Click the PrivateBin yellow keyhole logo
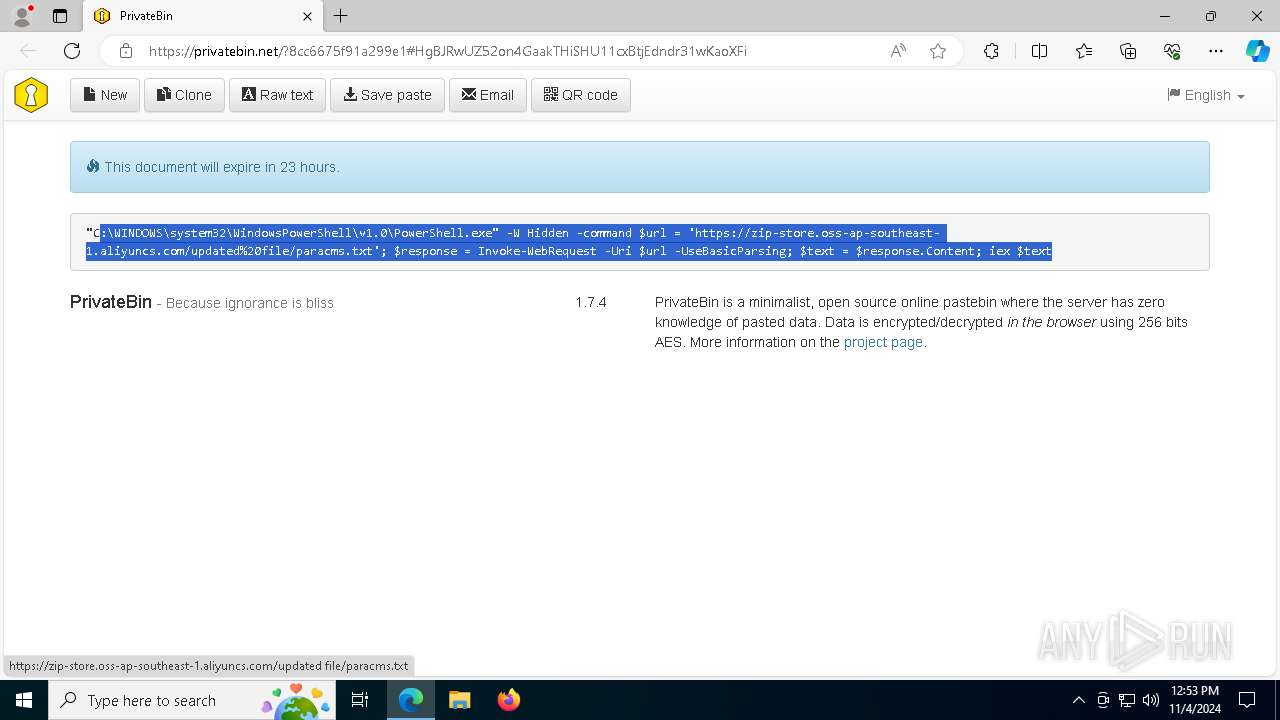This screenshot has height=720, width=1280. (31, 95)
